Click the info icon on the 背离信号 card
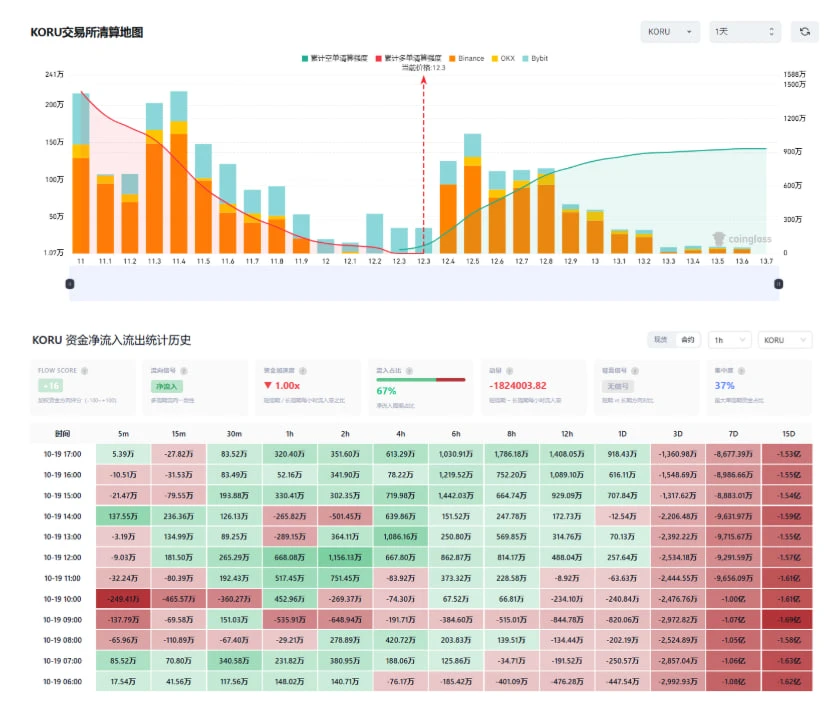Viewport: 835px width, 707px height. click(x=635, y=371)
